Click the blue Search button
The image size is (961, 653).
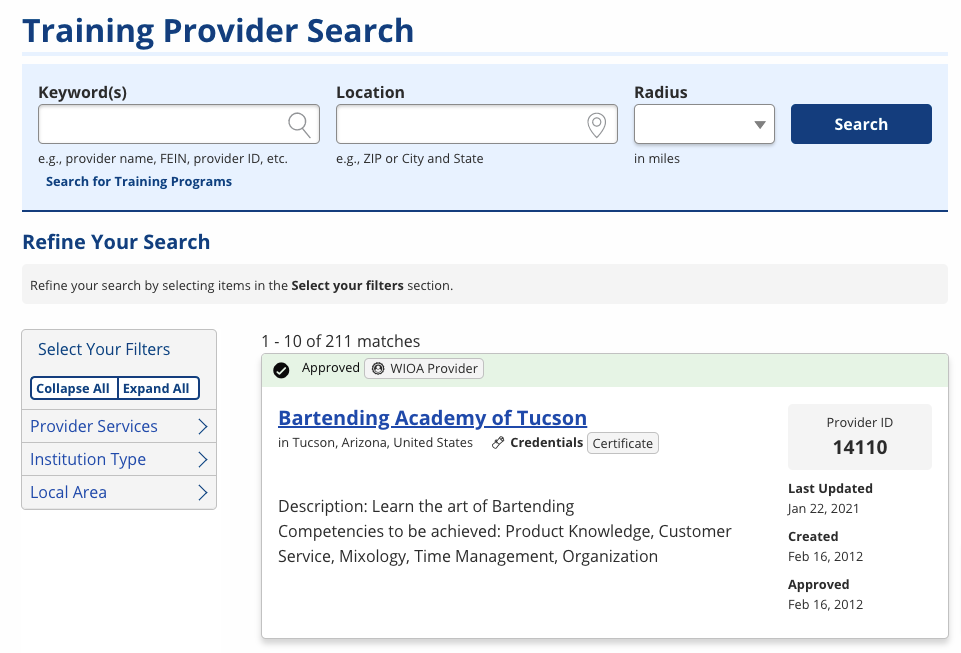[x=860, y=124]
